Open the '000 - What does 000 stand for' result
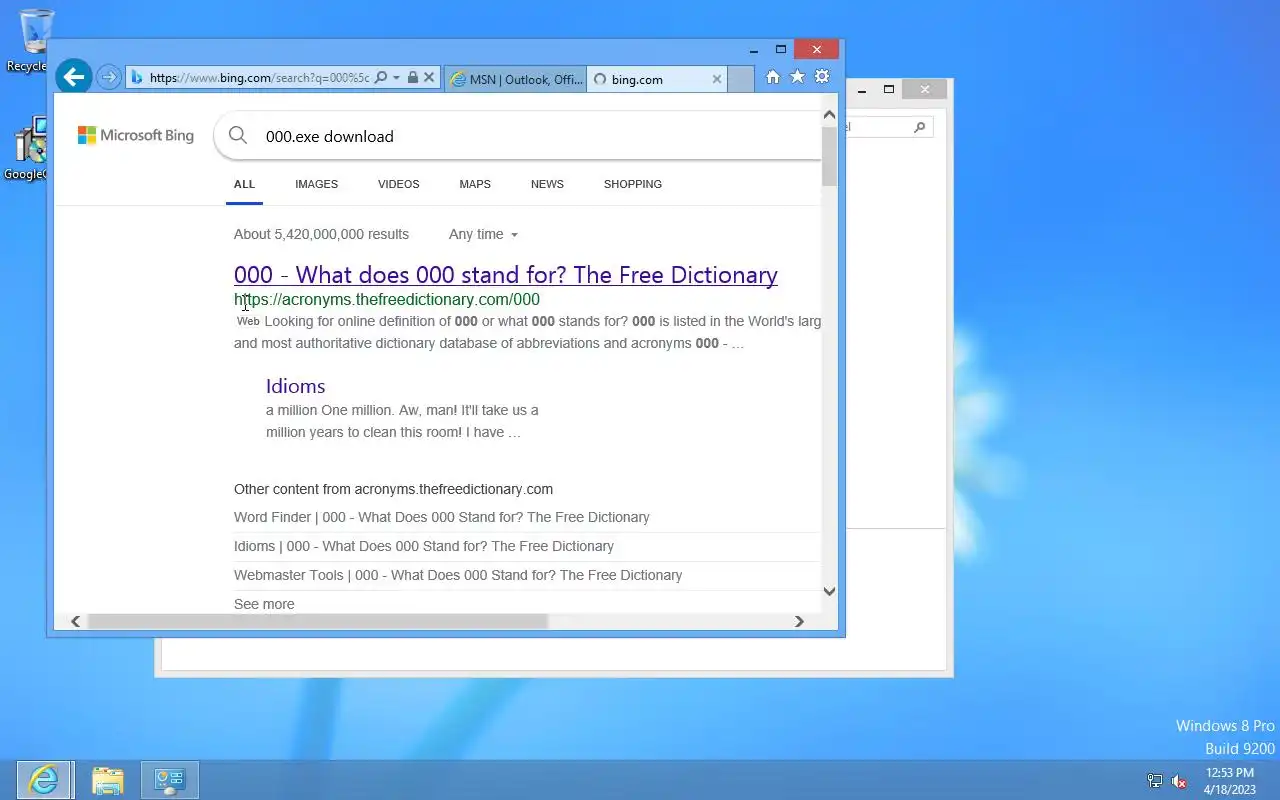Image resolution: width=1280 pixels, height=800 pixels. 506,275
